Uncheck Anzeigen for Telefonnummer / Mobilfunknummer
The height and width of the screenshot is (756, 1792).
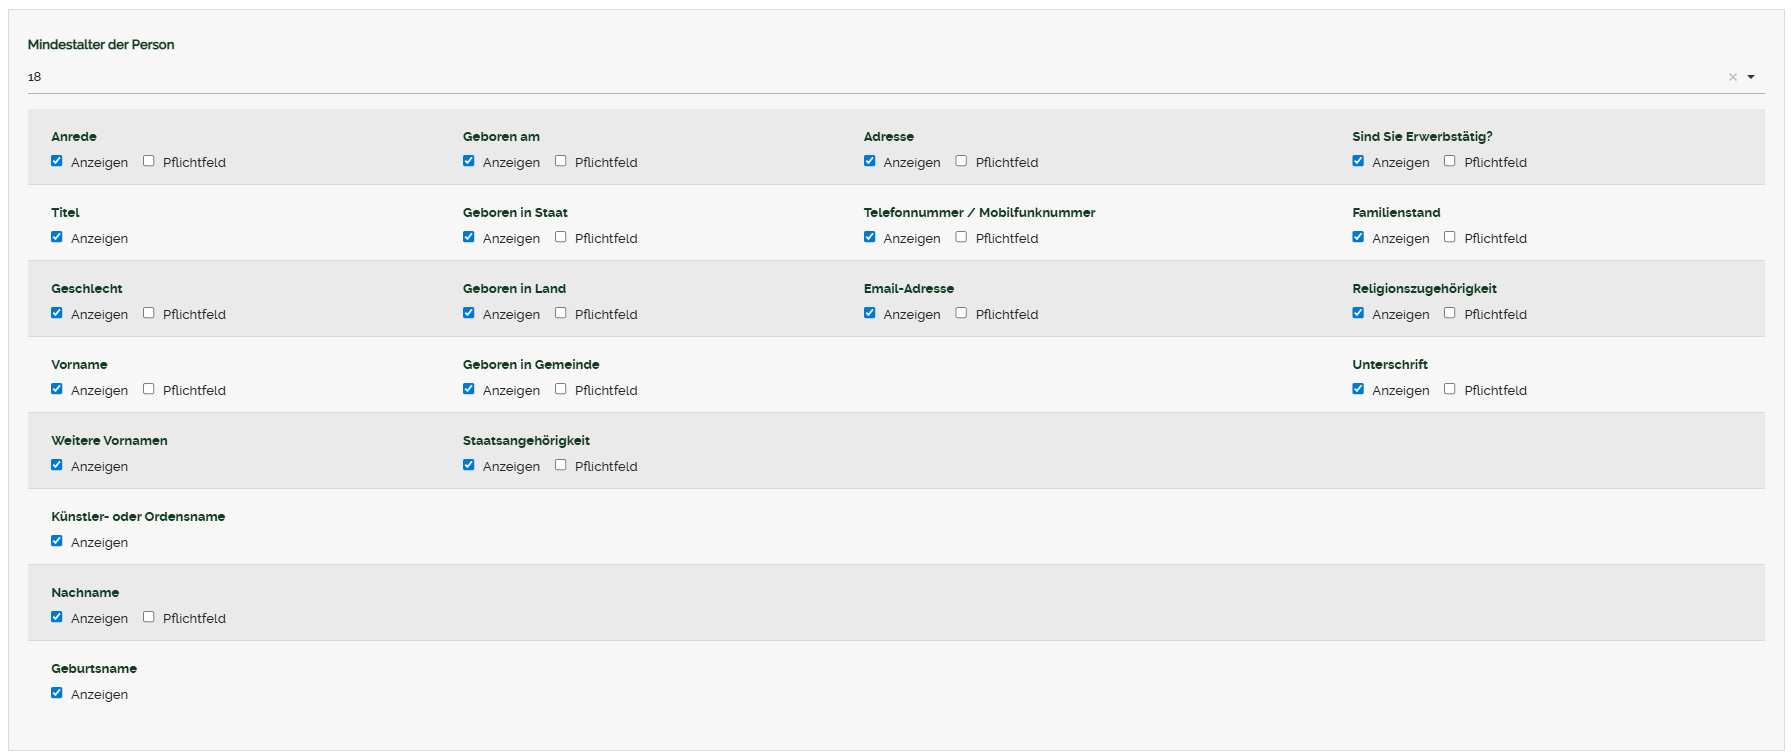pos(870,237)
